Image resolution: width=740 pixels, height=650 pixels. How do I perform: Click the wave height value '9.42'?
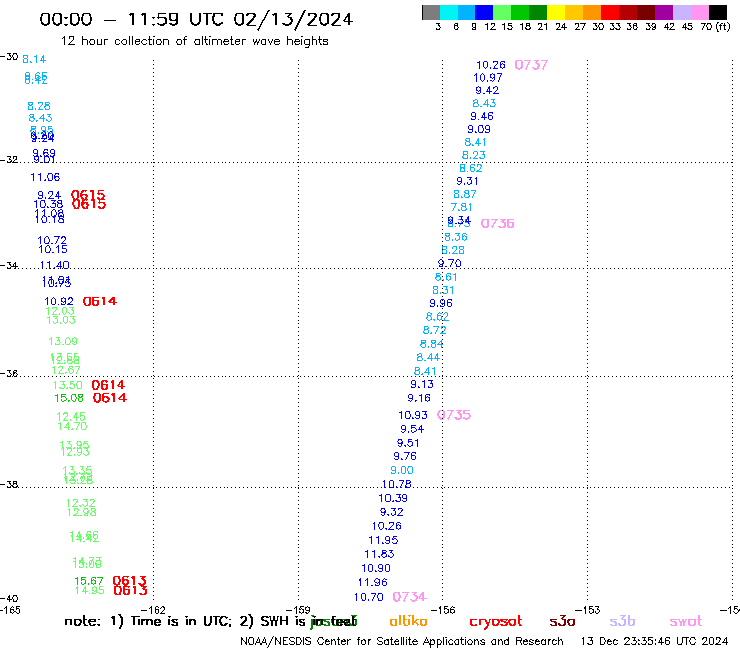[x=487, y=91]
